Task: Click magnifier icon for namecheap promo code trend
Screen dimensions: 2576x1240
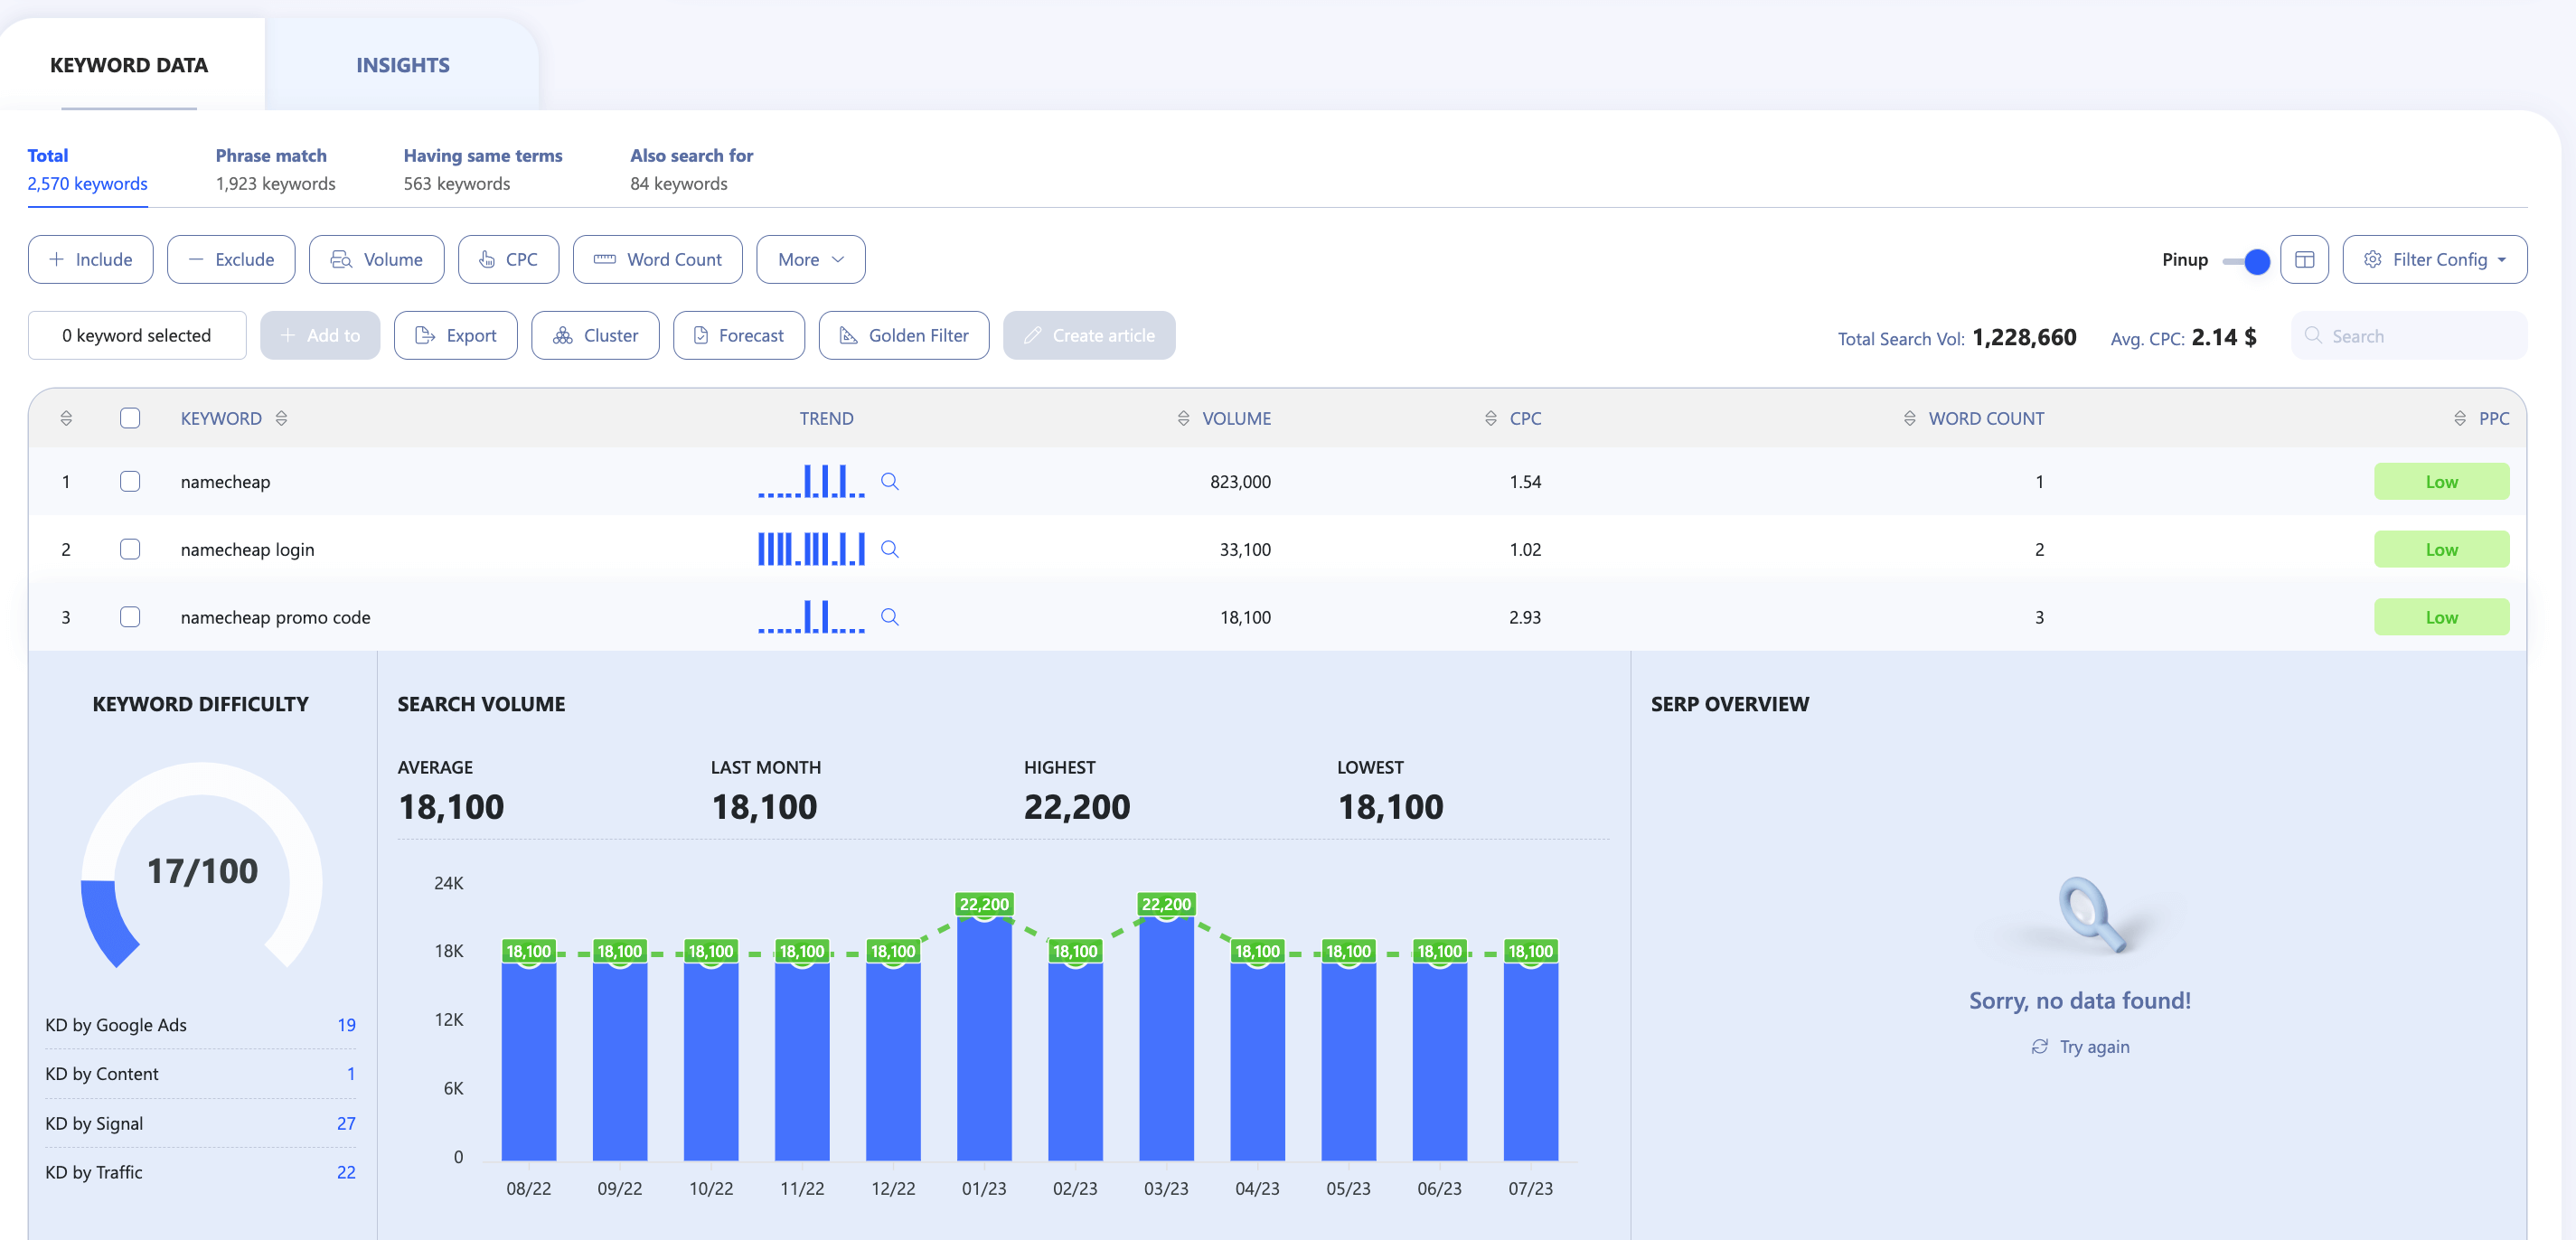Action: click(x=889, y=617)
